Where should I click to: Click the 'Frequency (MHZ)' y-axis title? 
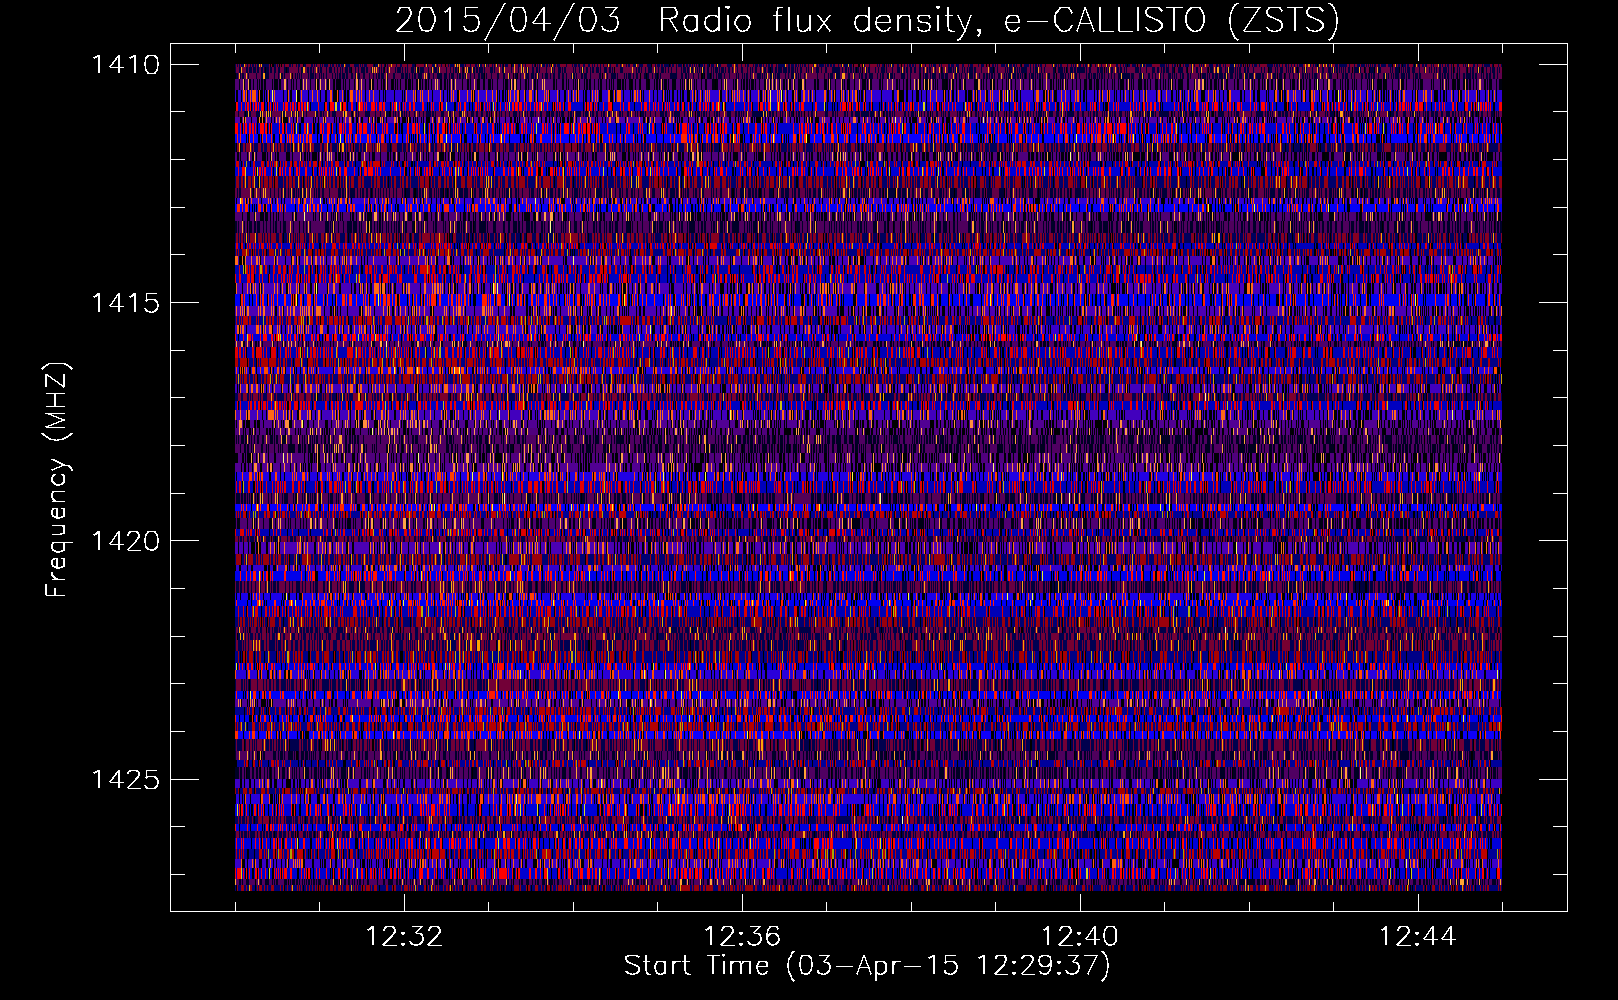57,480
